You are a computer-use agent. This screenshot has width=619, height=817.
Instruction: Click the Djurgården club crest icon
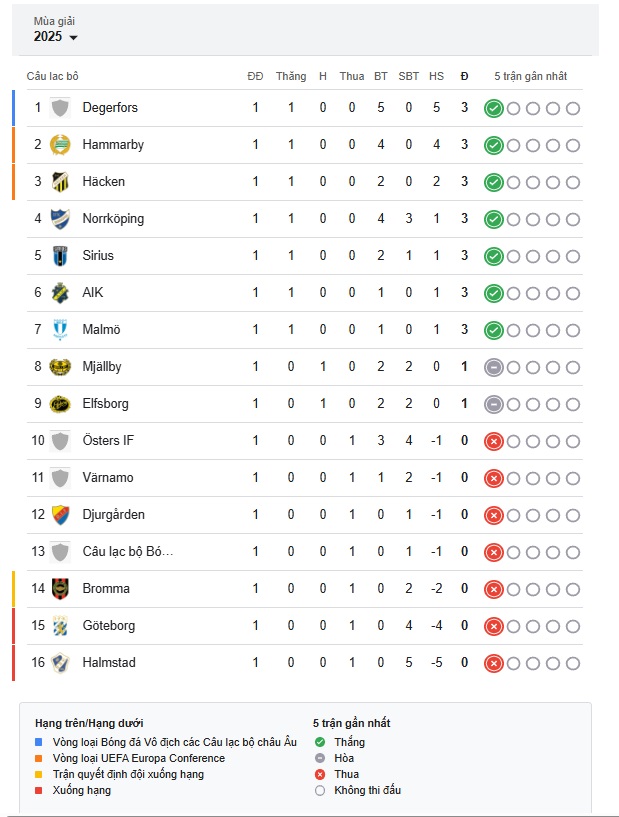pos(60,515)
